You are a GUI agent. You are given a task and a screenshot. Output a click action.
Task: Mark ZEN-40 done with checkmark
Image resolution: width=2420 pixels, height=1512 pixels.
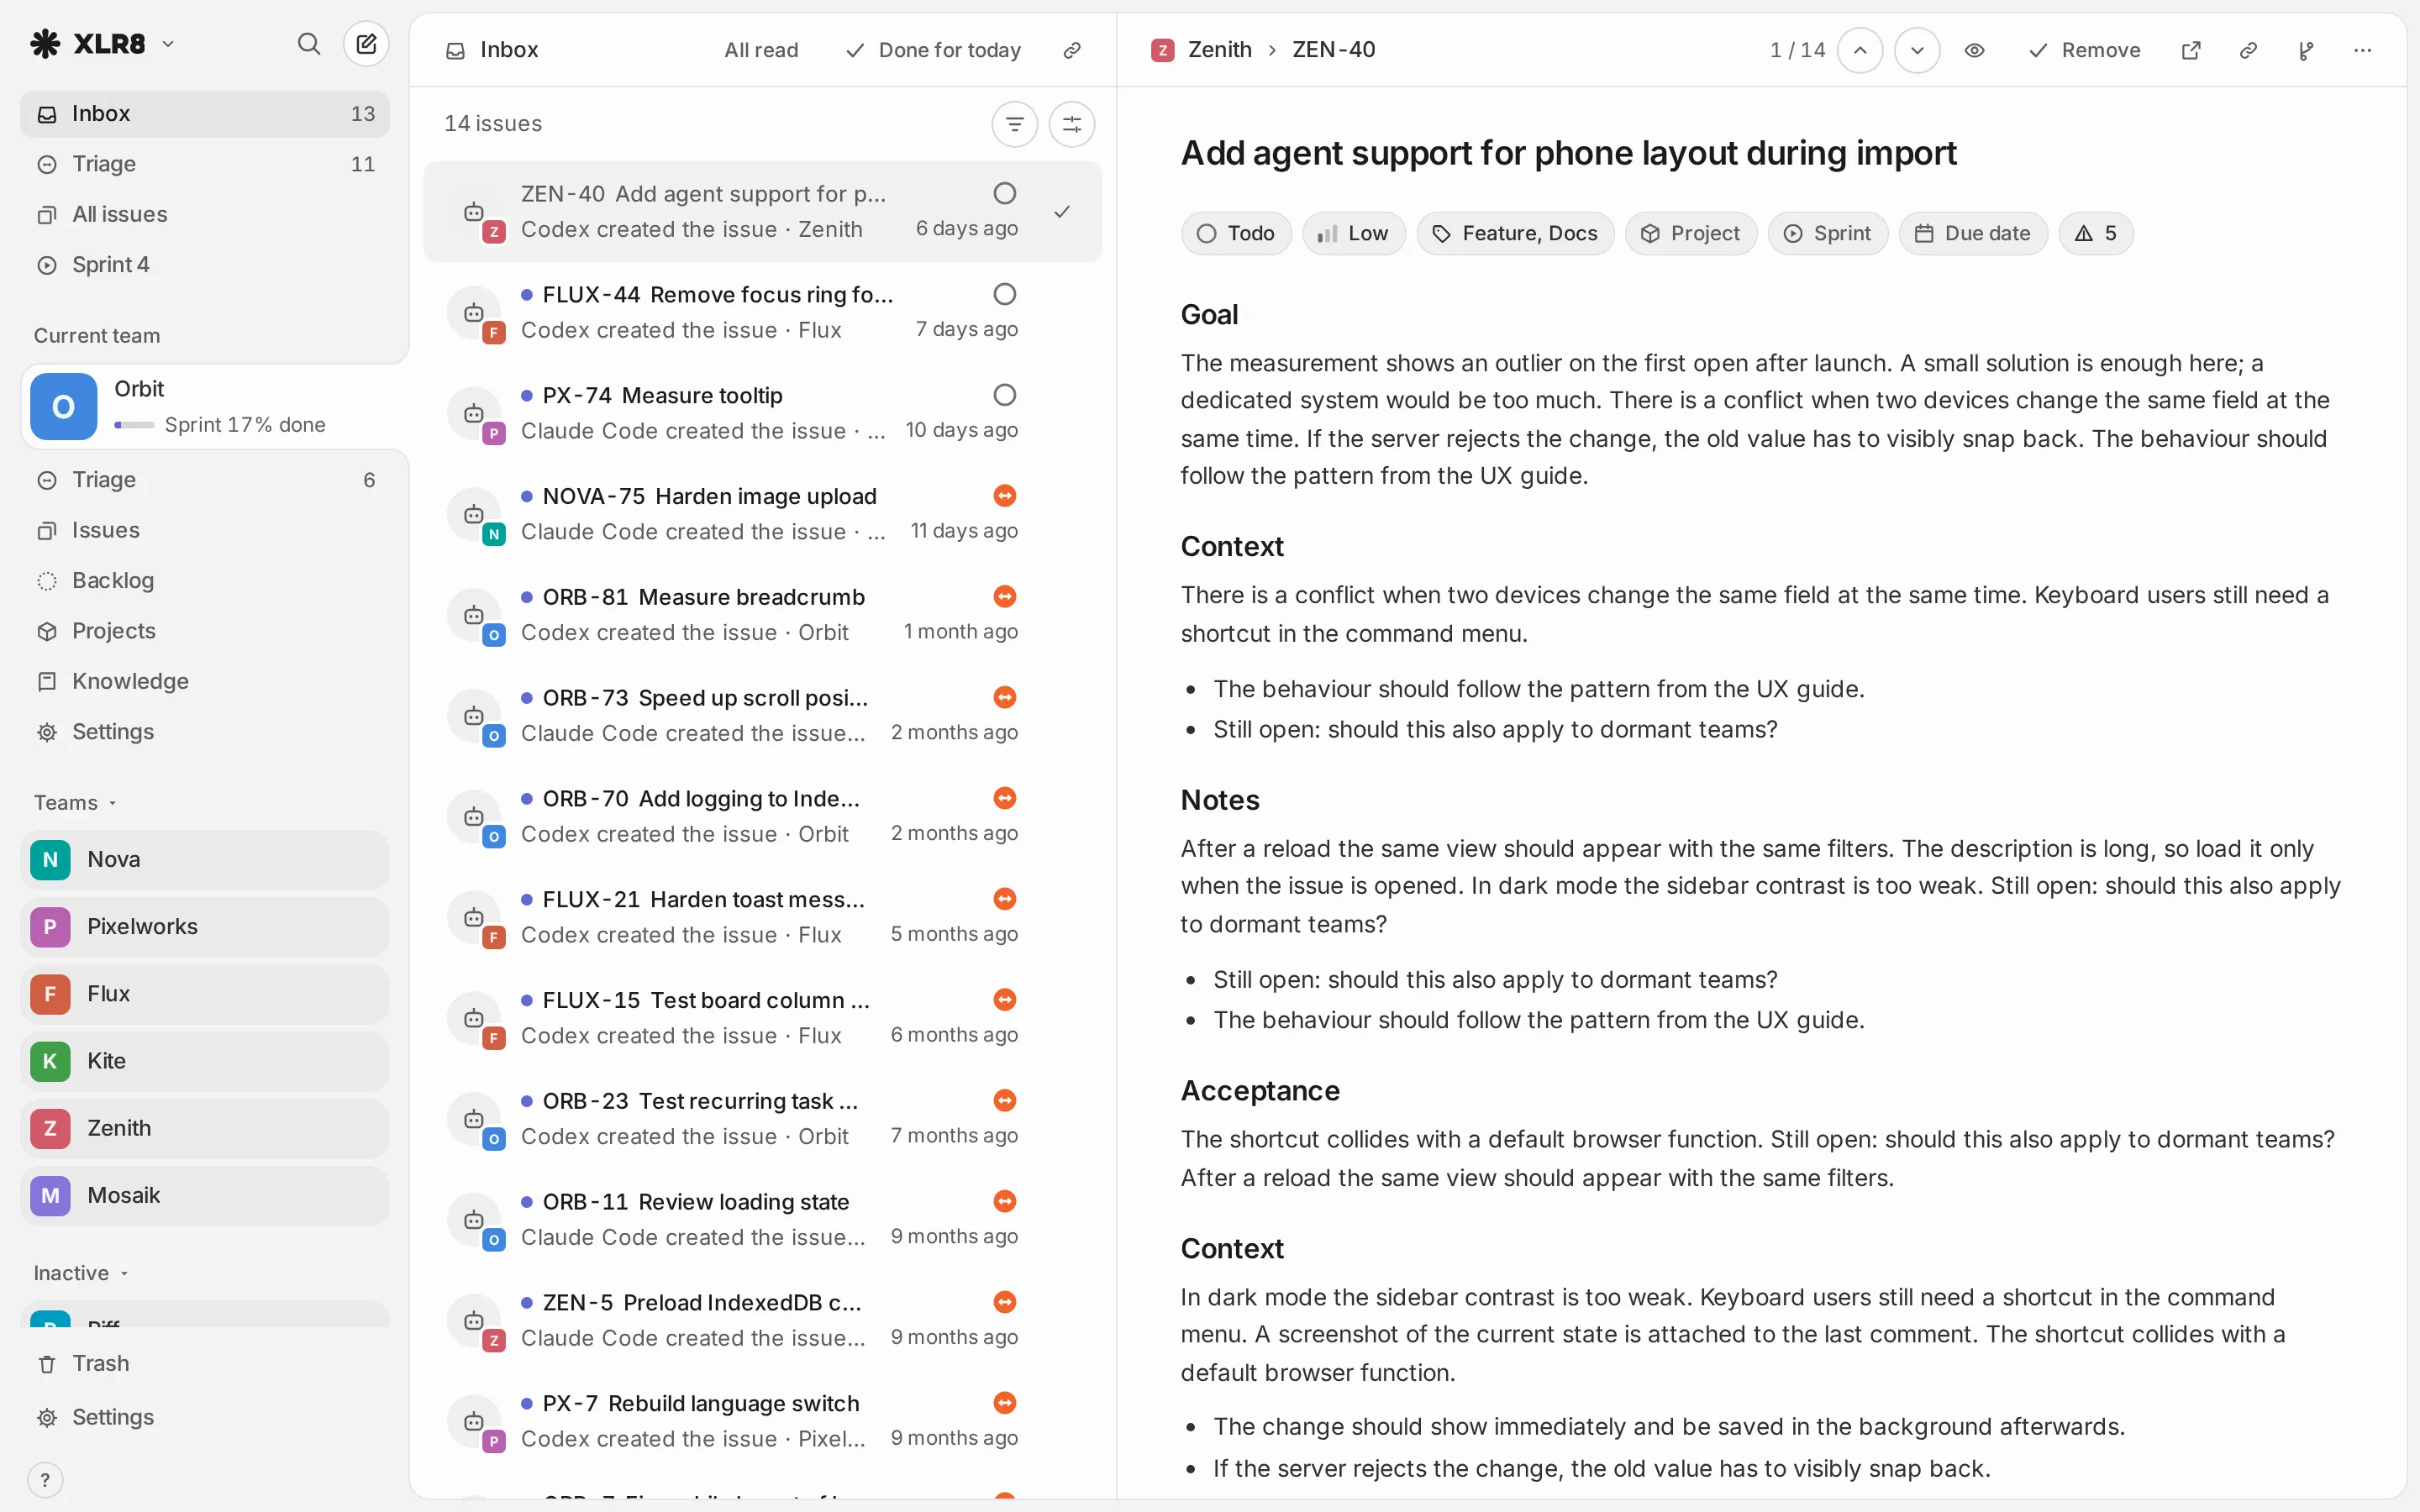point(1062,212)
